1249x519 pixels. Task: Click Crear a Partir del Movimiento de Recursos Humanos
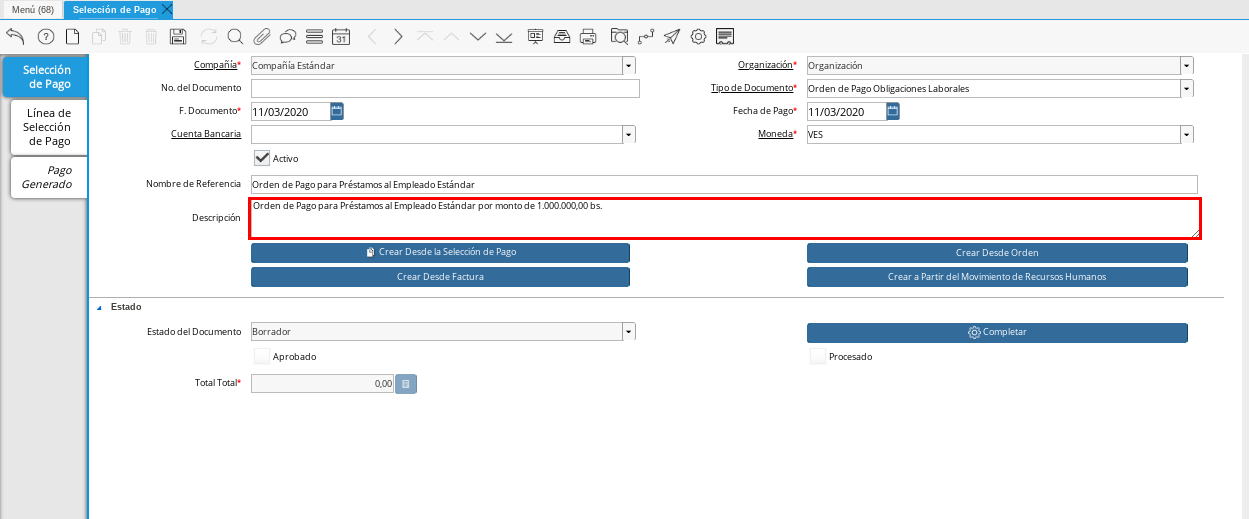[x=997, y=277]
